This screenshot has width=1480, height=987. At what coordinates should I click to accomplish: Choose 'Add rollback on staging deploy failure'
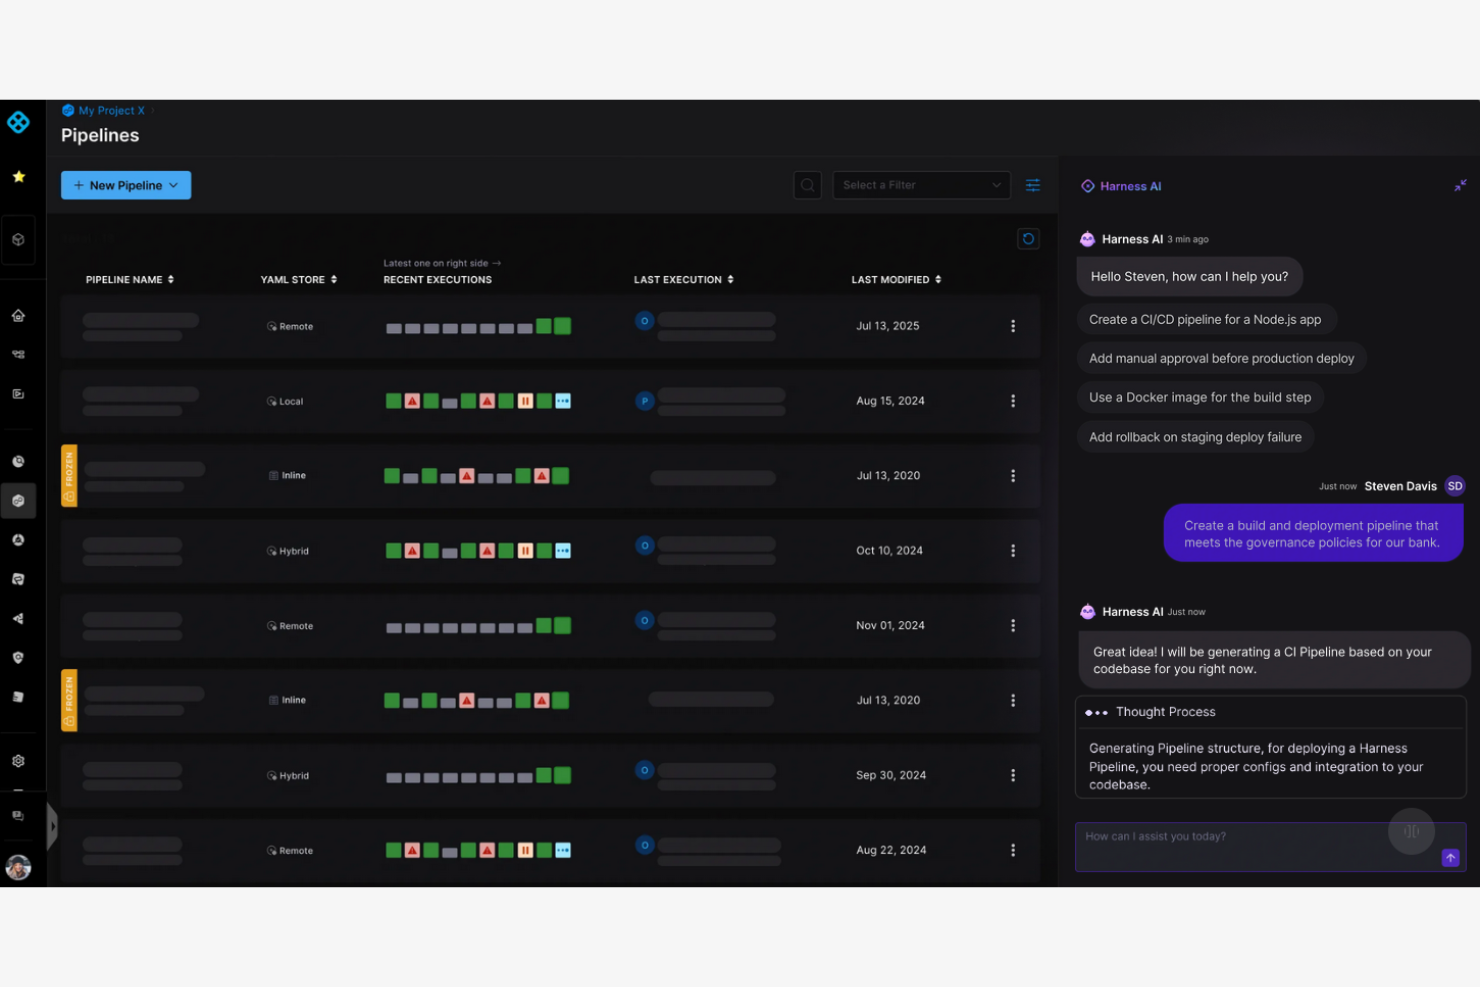1195,437
